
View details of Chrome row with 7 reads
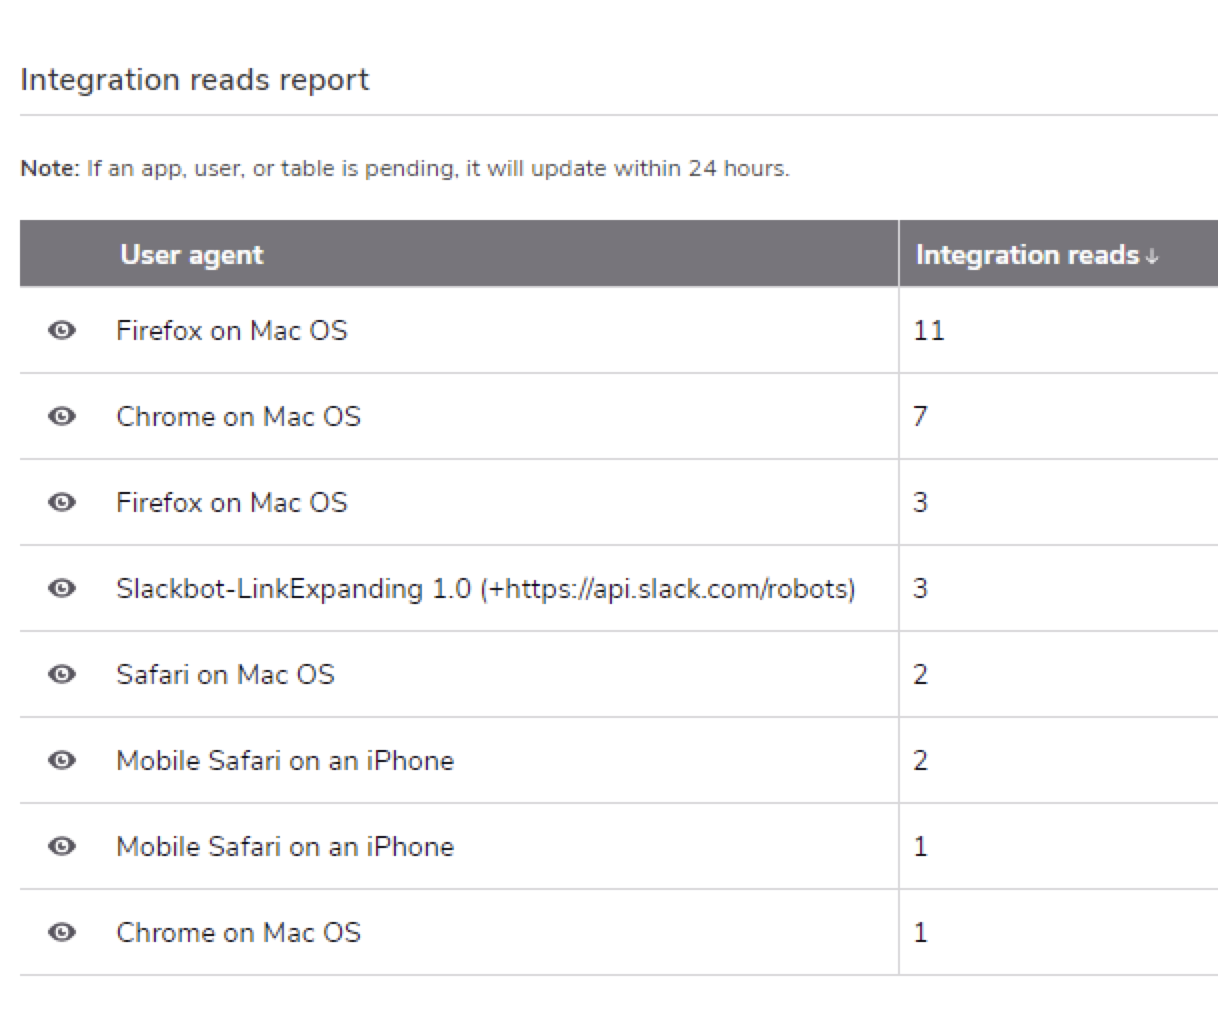62,417
